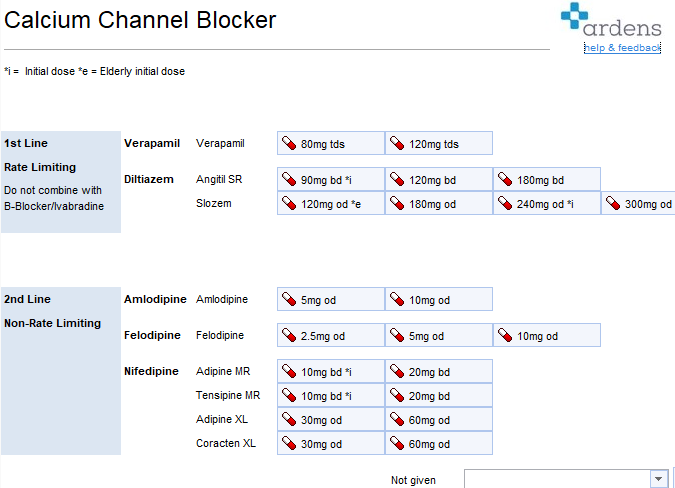This screenshot has height=488, width=675.
Task: Click pill icon next to Amlodipine 5mg od
Action: coord(289,300)
